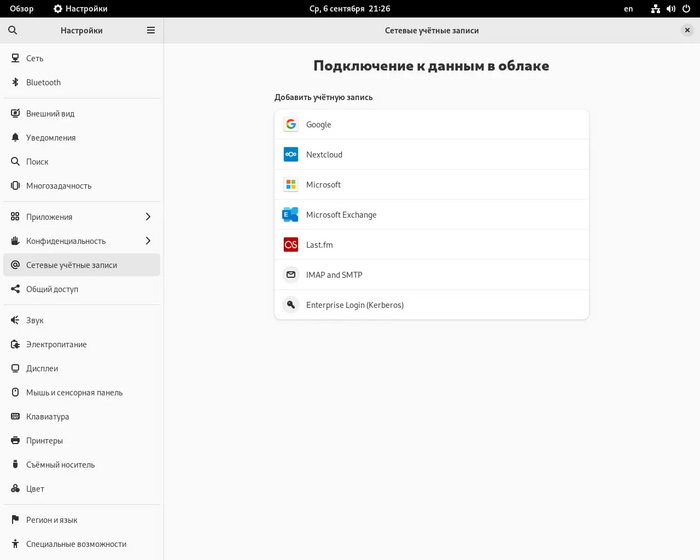Click the Last.fm logo icon
This screenshot has height=560, width=700.
click(x=291, y=245)
